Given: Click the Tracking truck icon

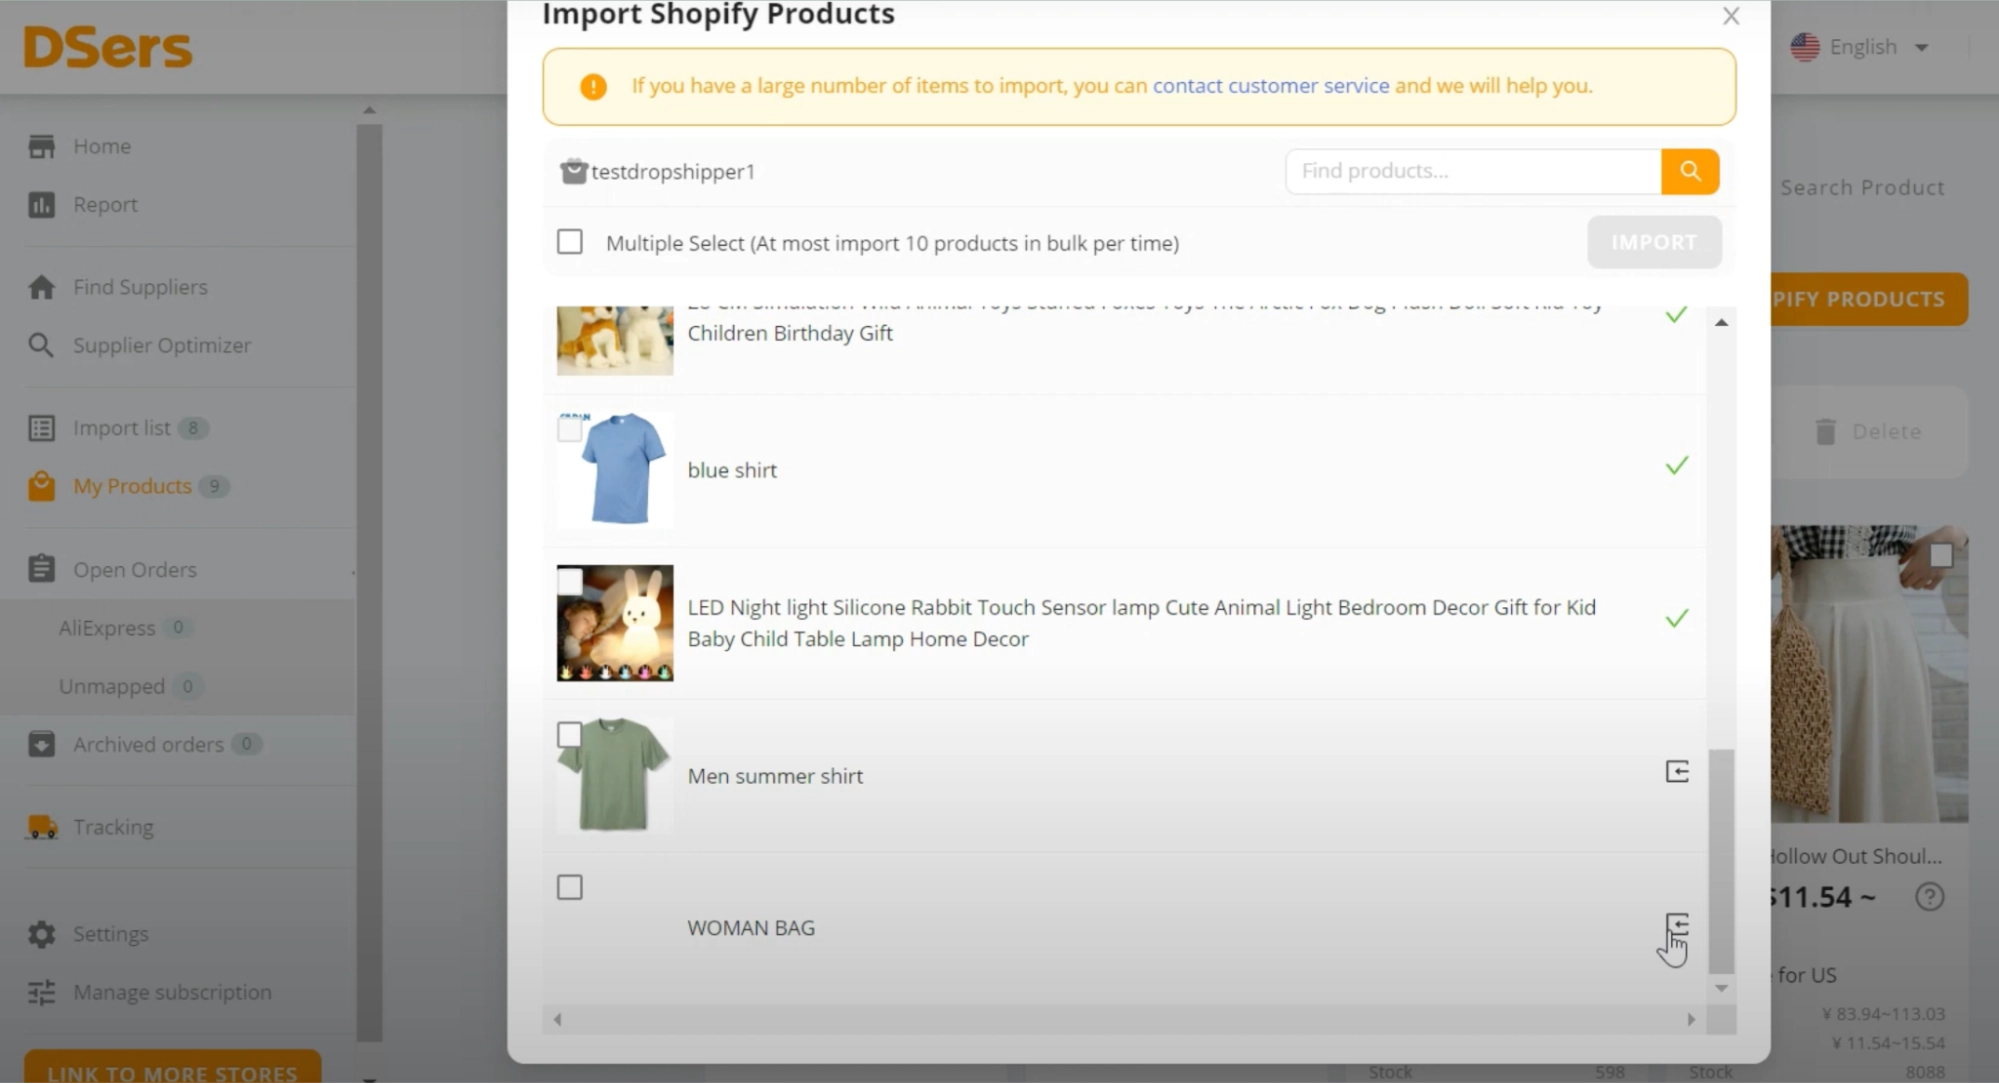Looking at the screenshot, I should 41,827.
